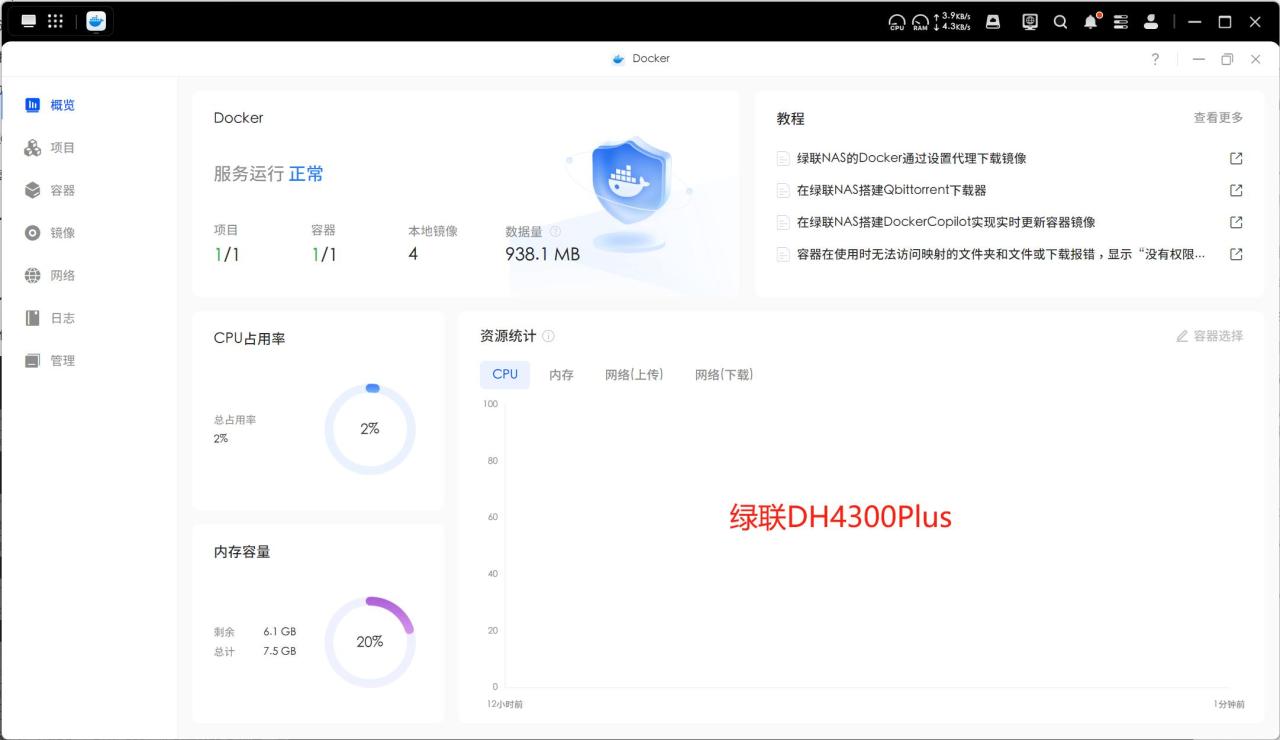This screenshot has width=1280, height=740.
Task: Click external-link icon for Qbittorrent tutorial
Action: click(x=1236, y=190)
